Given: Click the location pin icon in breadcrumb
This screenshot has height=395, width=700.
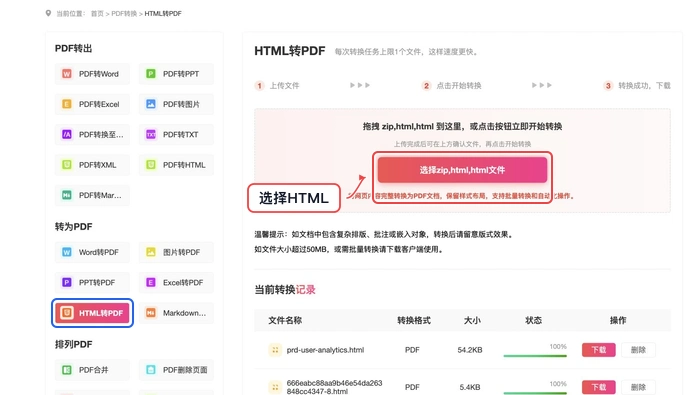Looking at the screenshot, I should pos(48,13).
